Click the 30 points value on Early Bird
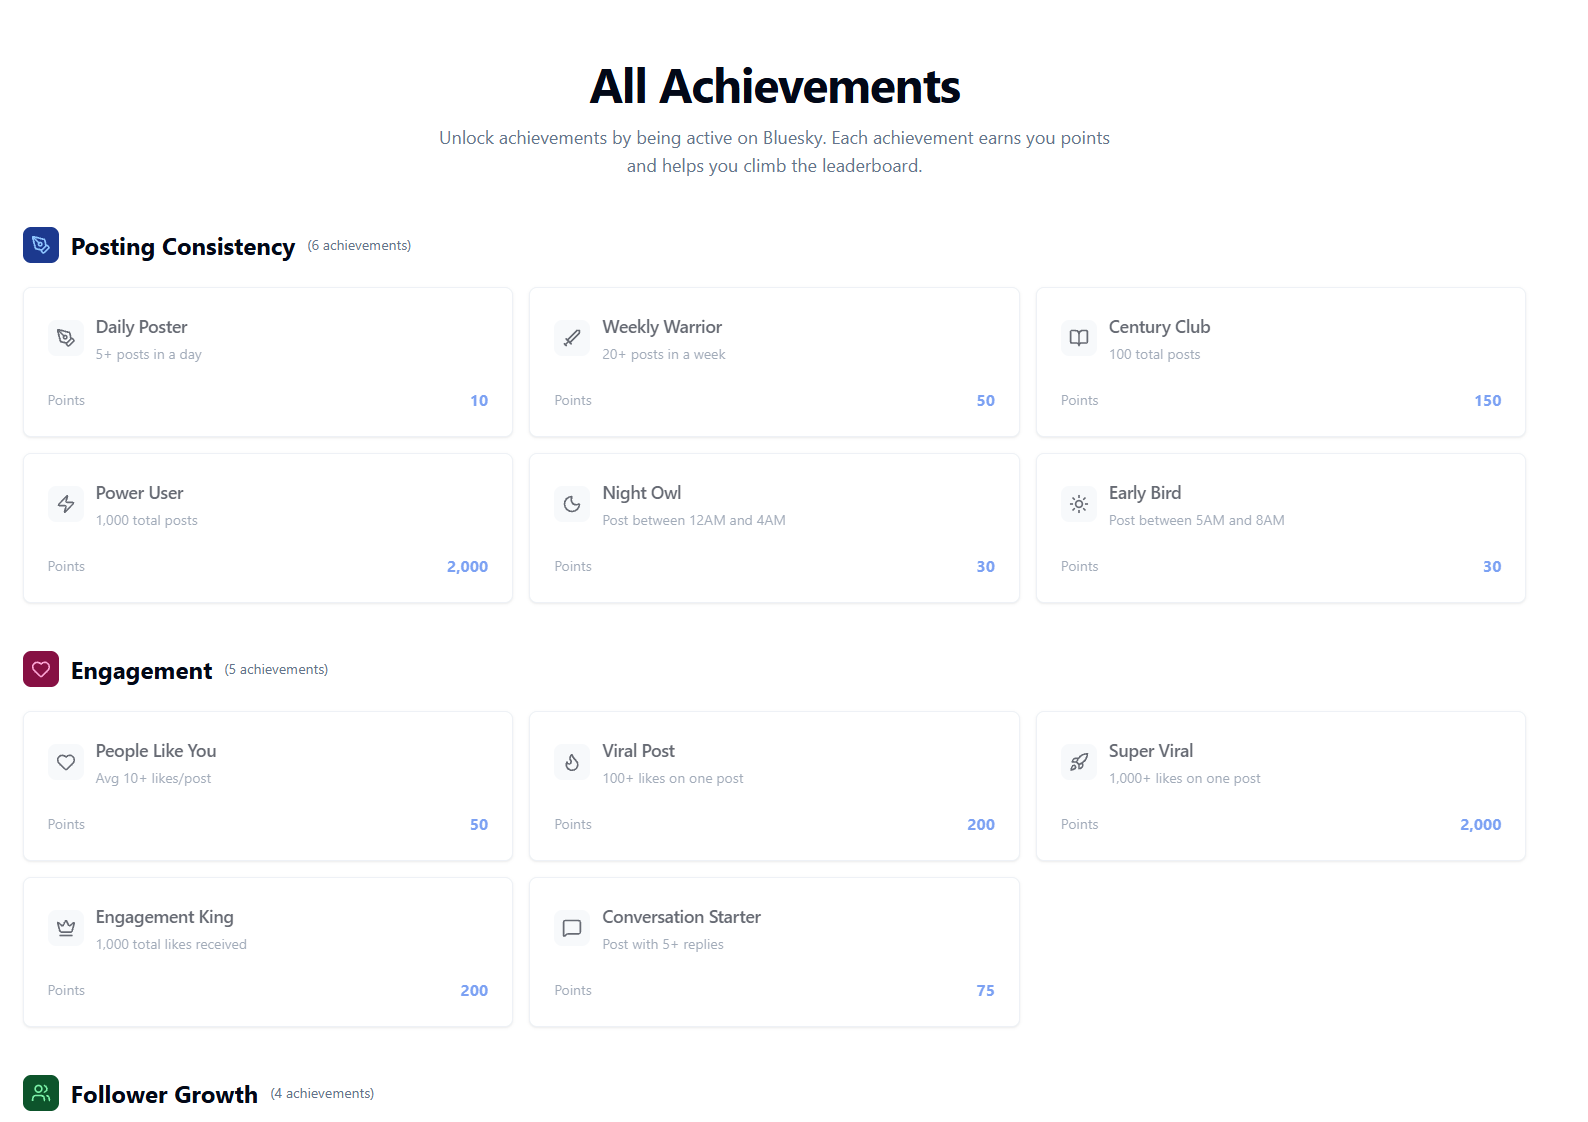The width and height of the screenshot is (1588, 1122). tap(1492, 567)
